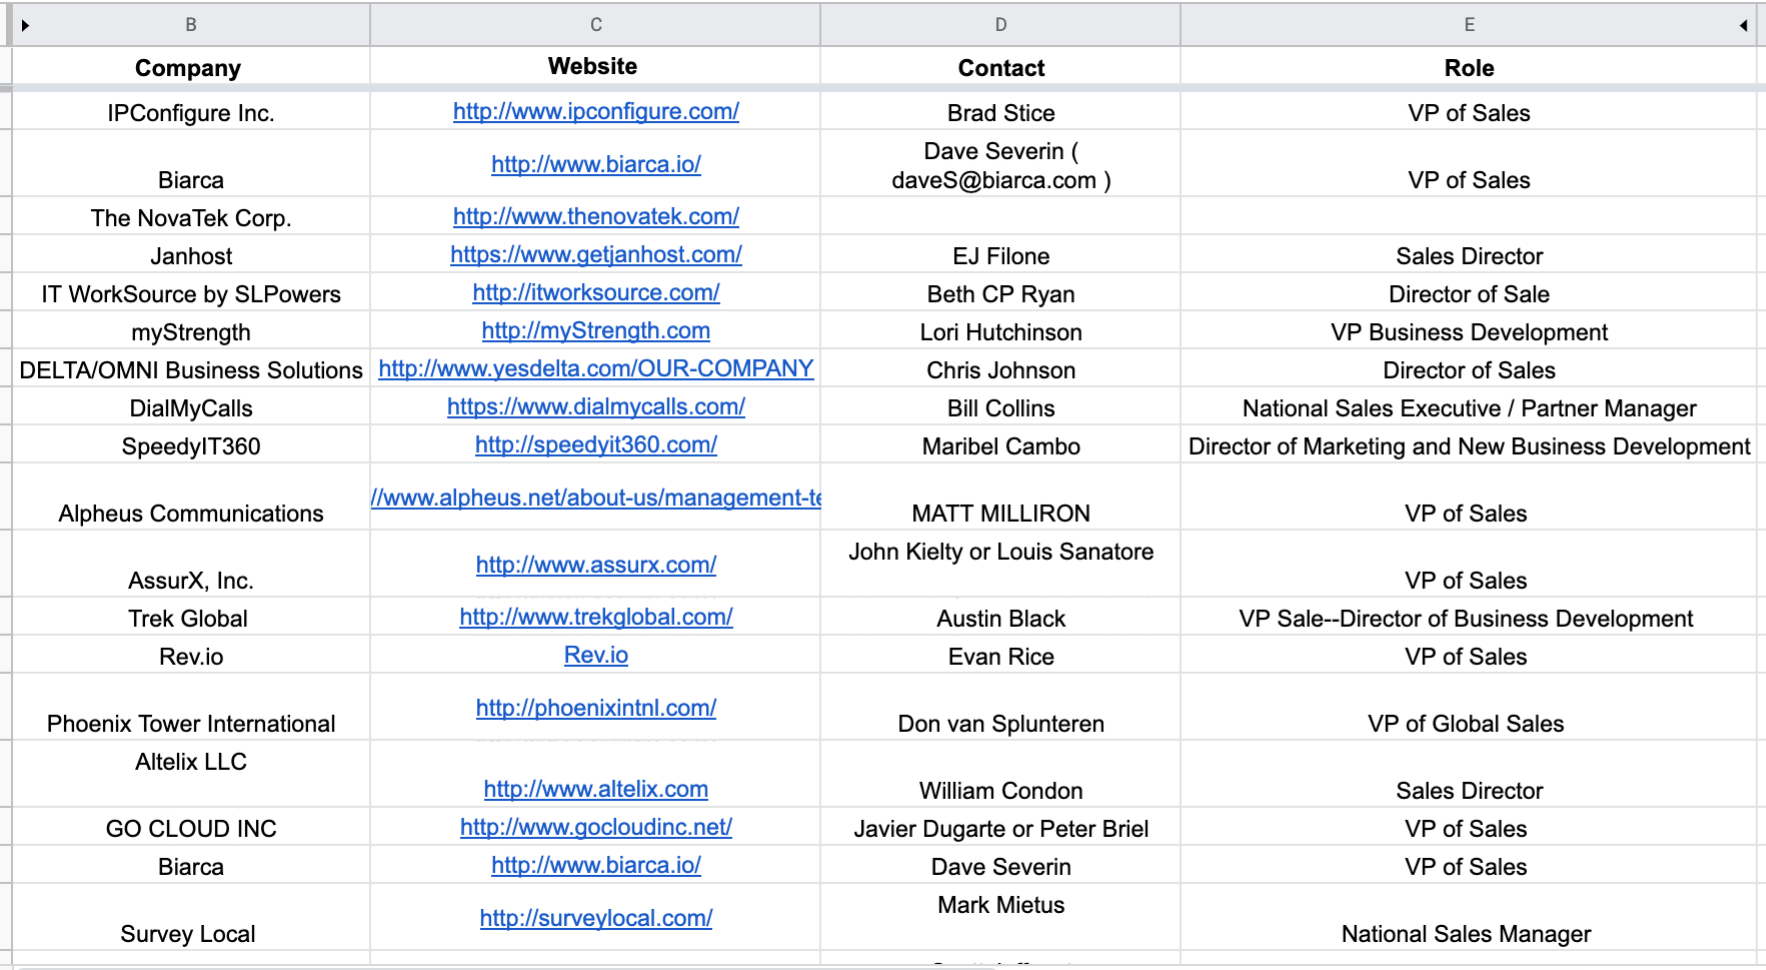
Task: Select IT WorkSource by SLPowers cell
Action: pyautogui.click(x=191, y=293)
